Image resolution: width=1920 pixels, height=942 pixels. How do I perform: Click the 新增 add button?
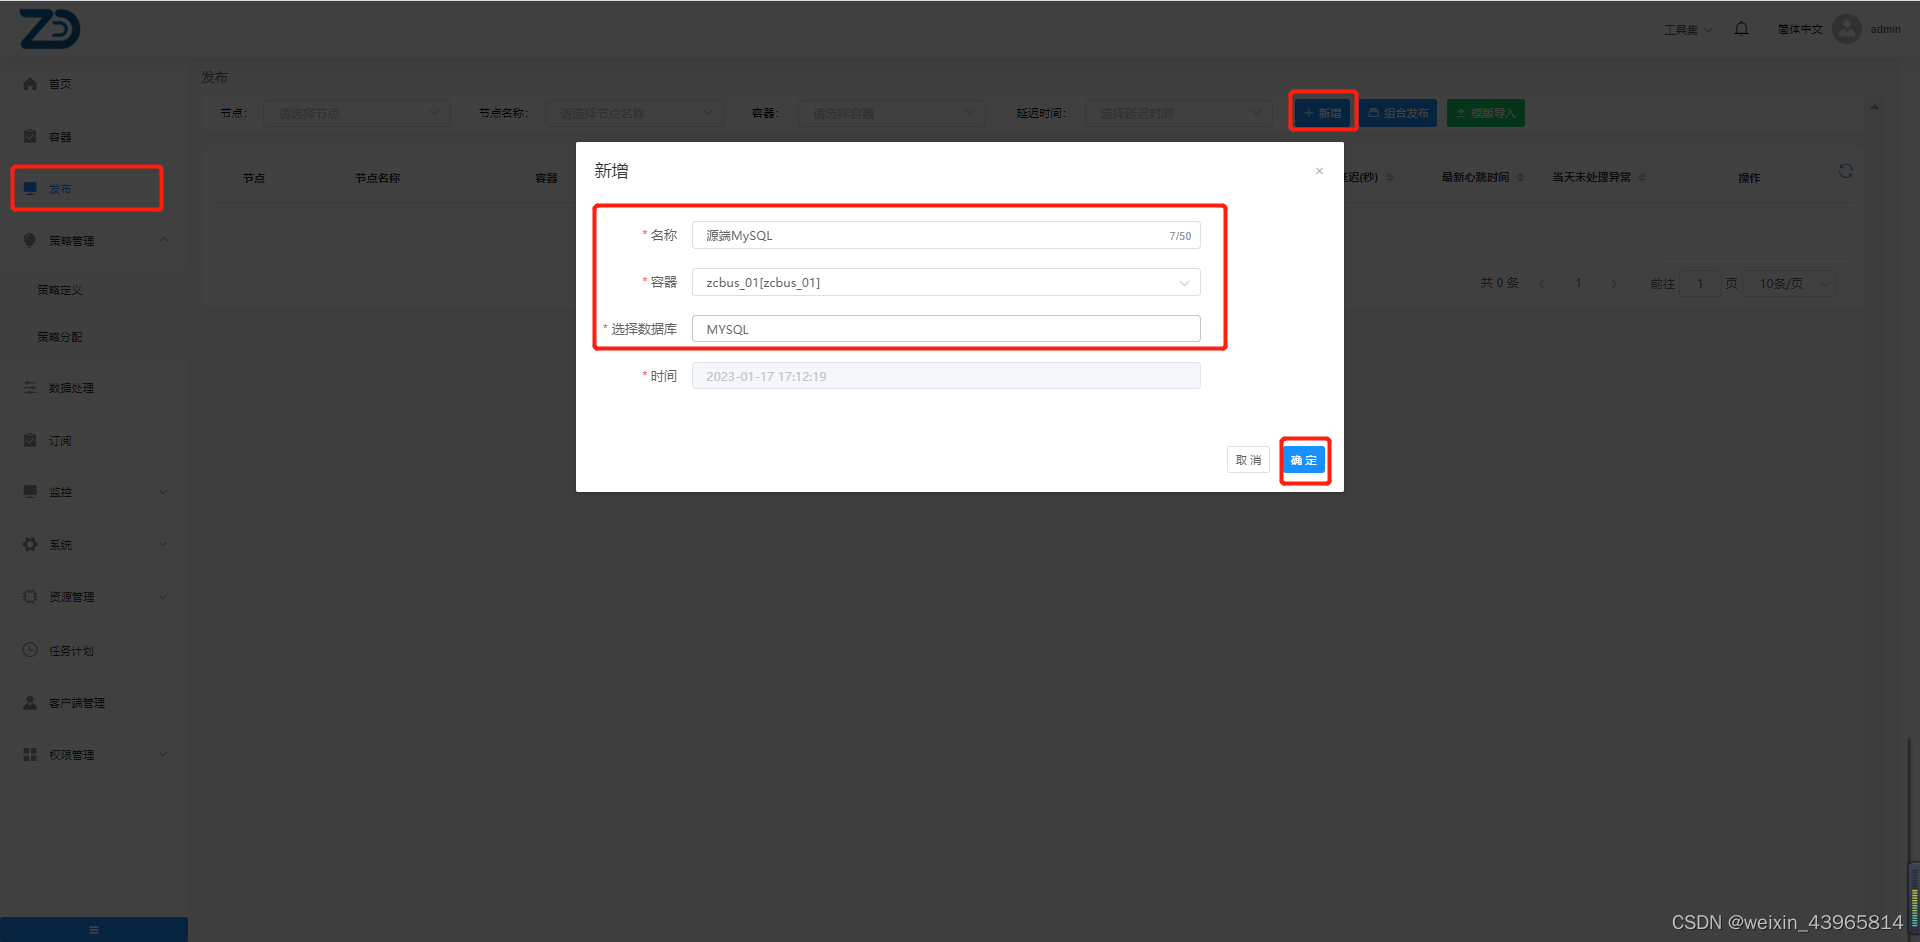pyautogui.click(x=1322, y=113)
